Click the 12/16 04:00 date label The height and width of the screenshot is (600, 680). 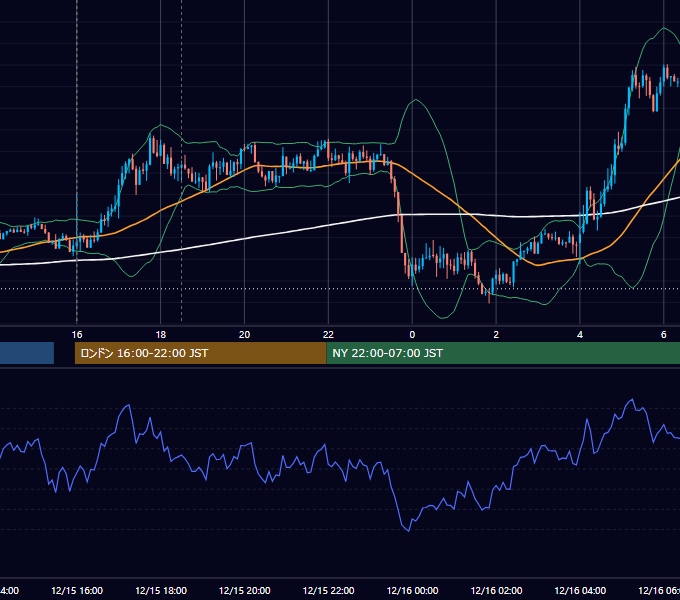(x=580, y=590)
